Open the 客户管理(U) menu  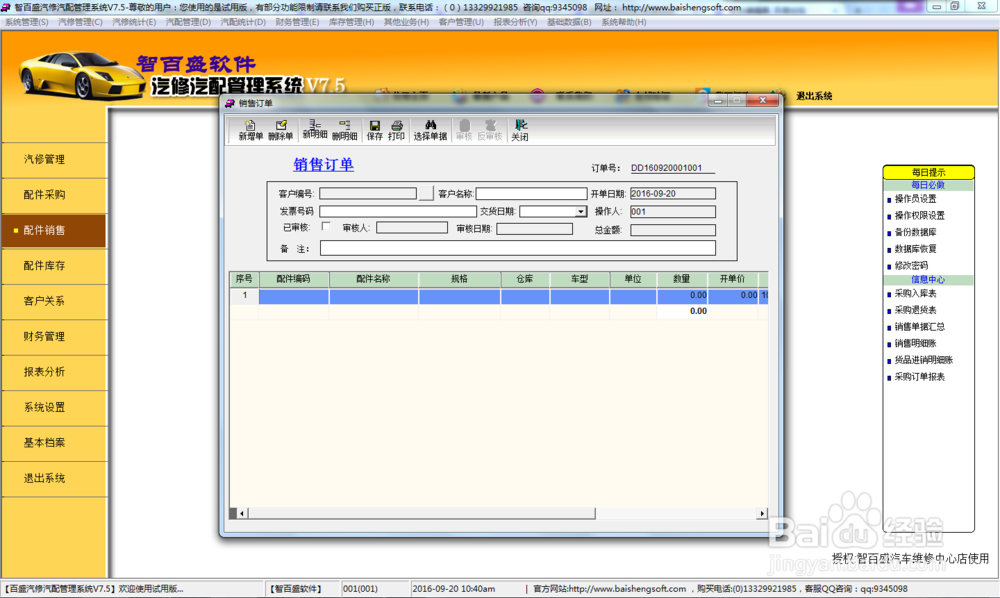461,22
